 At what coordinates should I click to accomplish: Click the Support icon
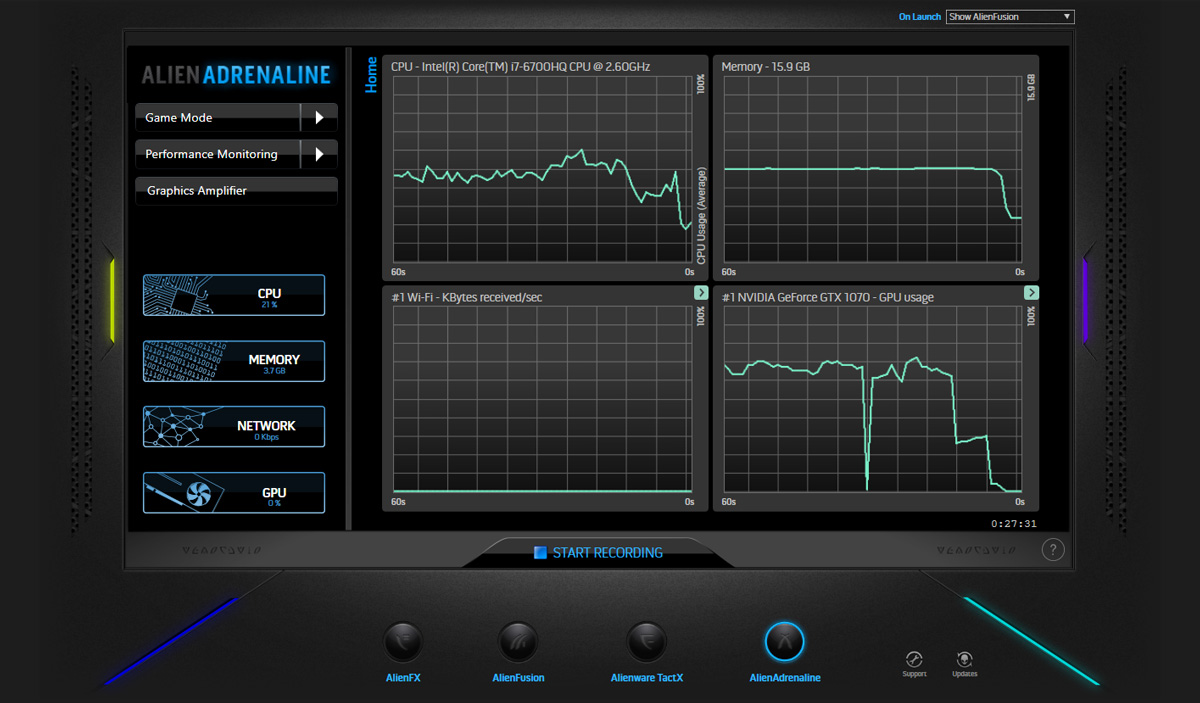tap(913, 660)
